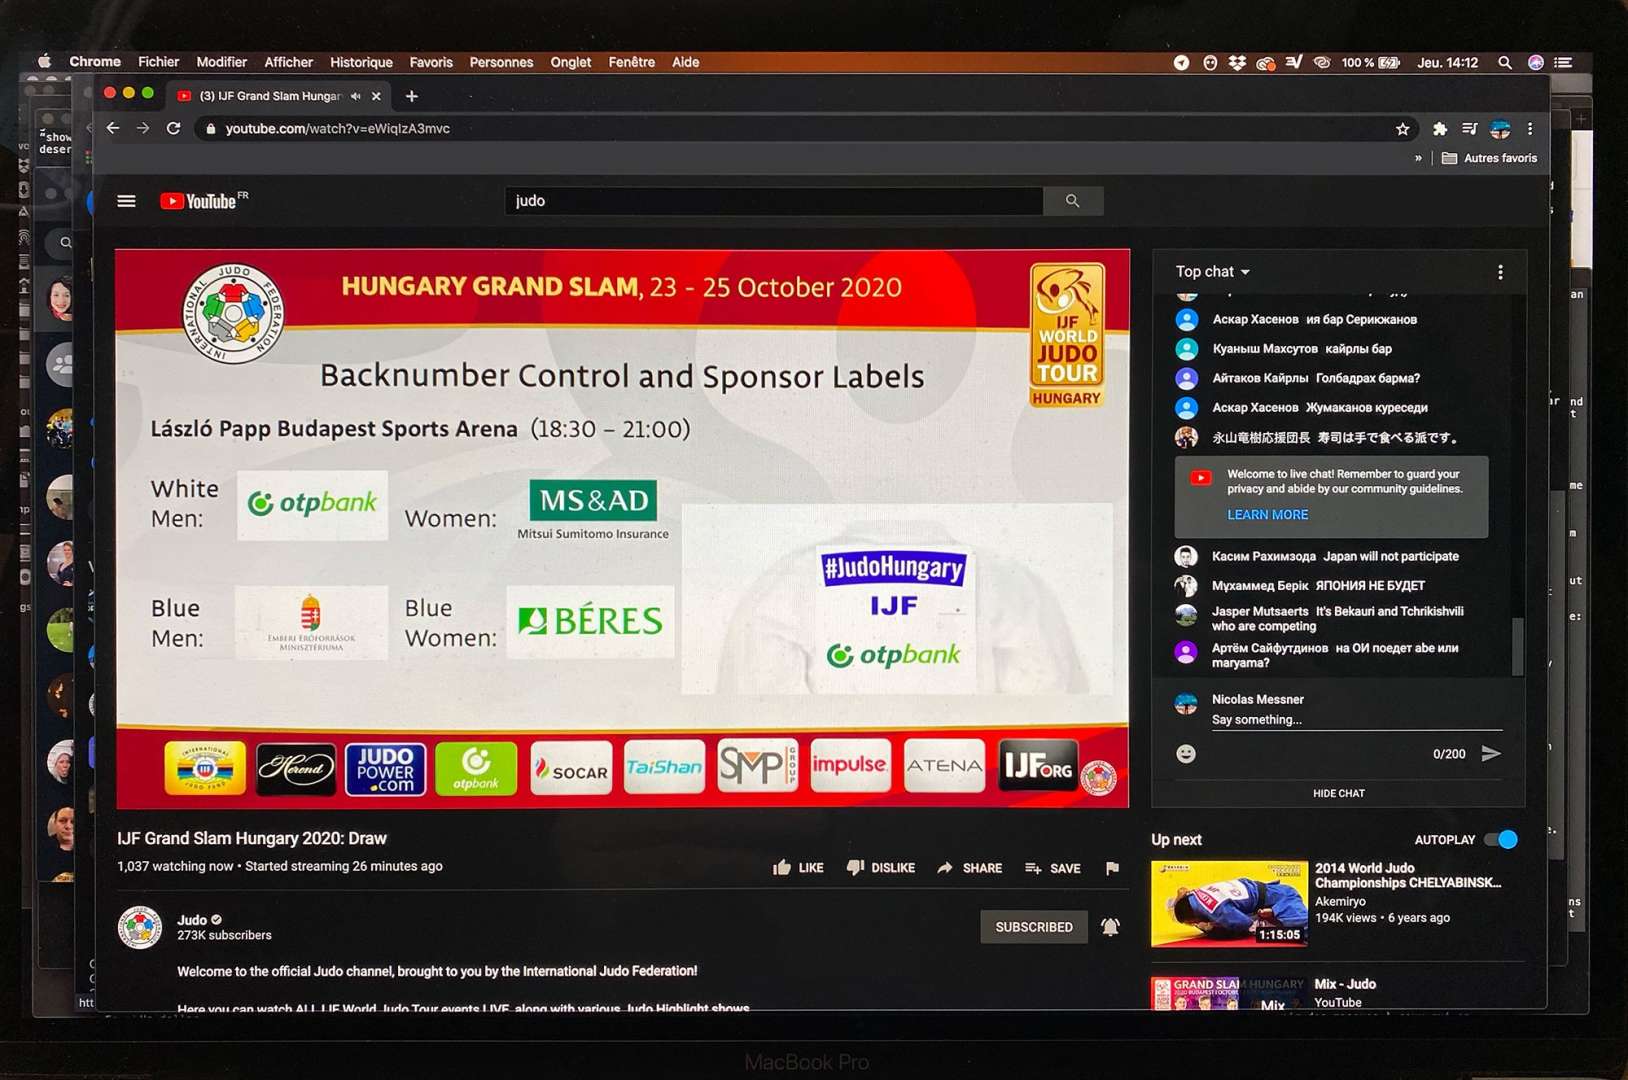Open Chrome's three-dot menu
Viewport: 1628px width, 1080px height.
tap(1530, 129)
